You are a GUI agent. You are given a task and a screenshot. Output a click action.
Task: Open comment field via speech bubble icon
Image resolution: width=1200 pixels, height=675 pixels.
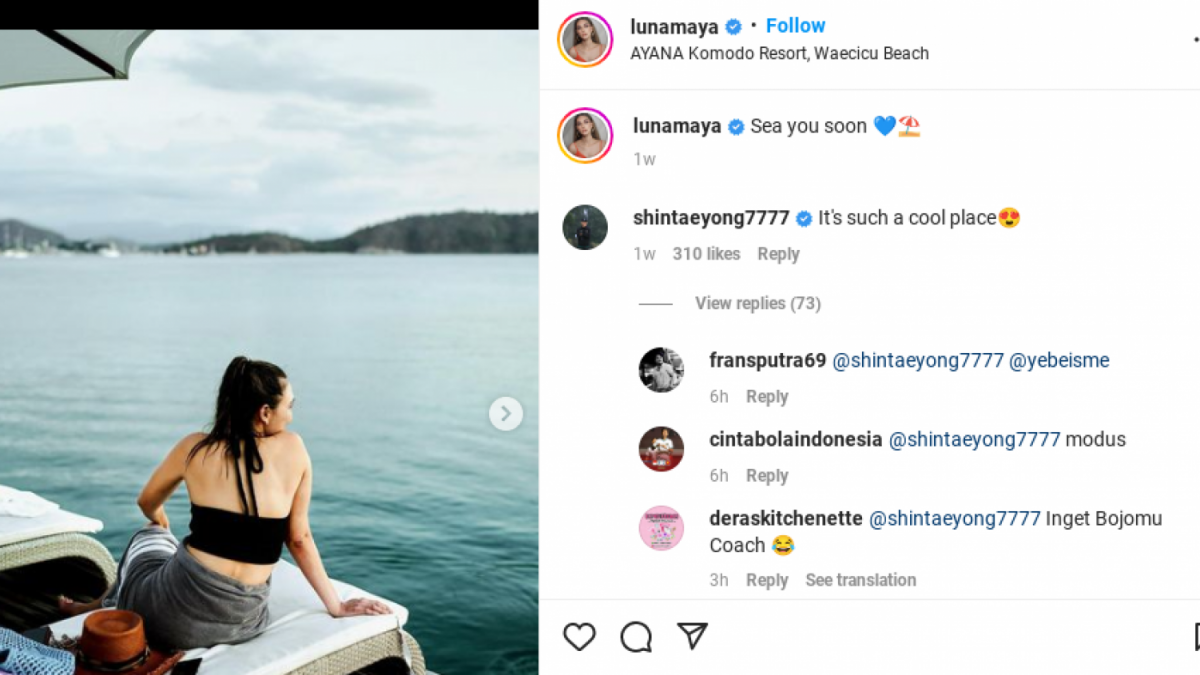635,636
